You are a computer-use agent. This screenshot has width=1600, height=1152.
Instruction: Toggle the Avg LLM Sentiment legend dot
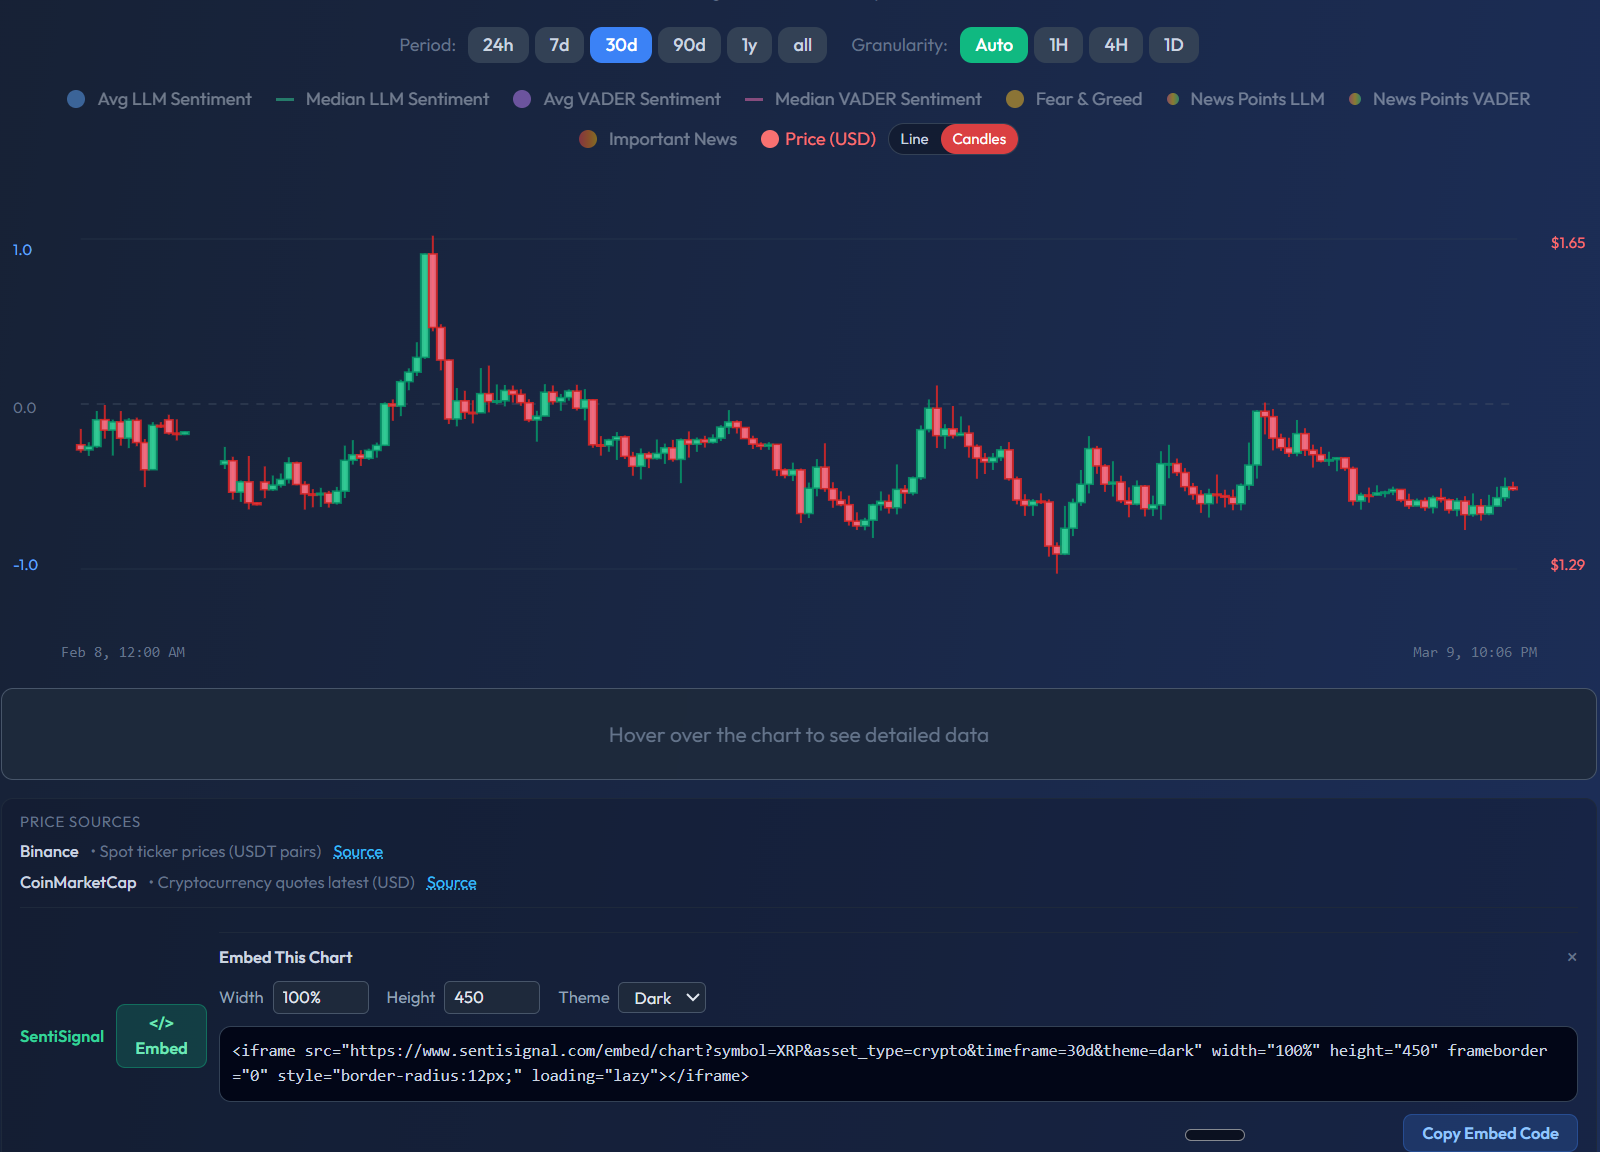[x=76, y=99]
